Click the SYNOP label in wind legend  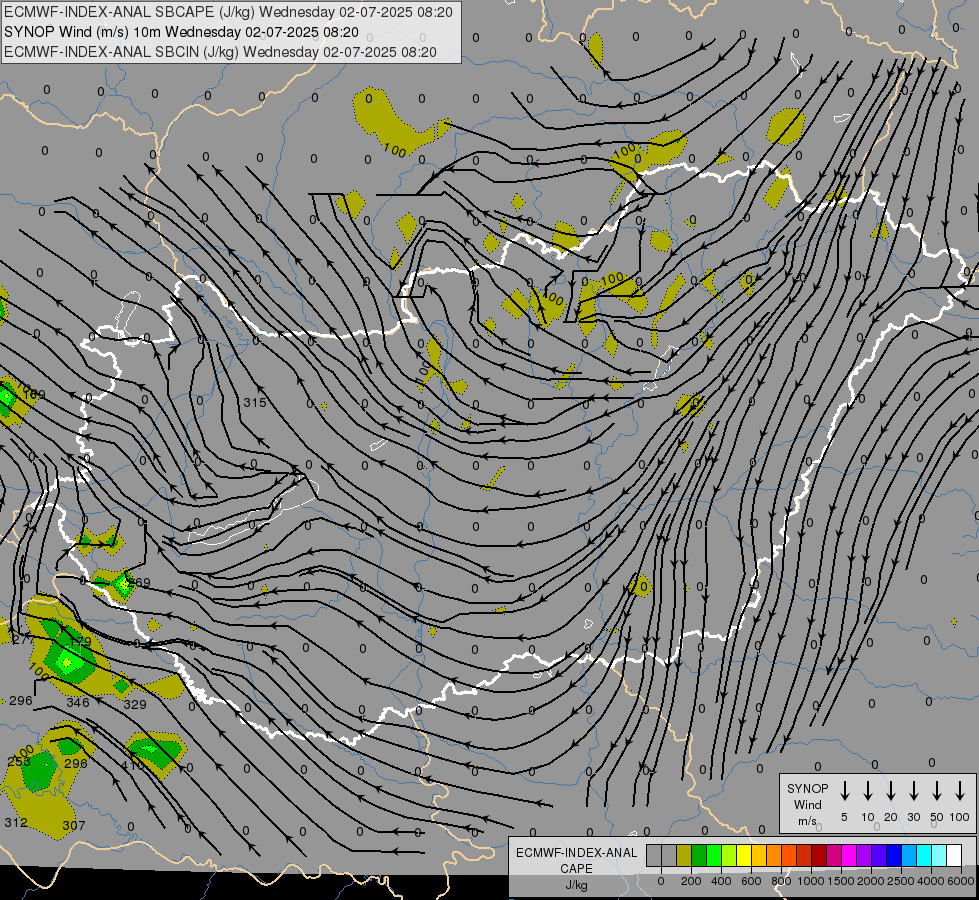(807, 788)
